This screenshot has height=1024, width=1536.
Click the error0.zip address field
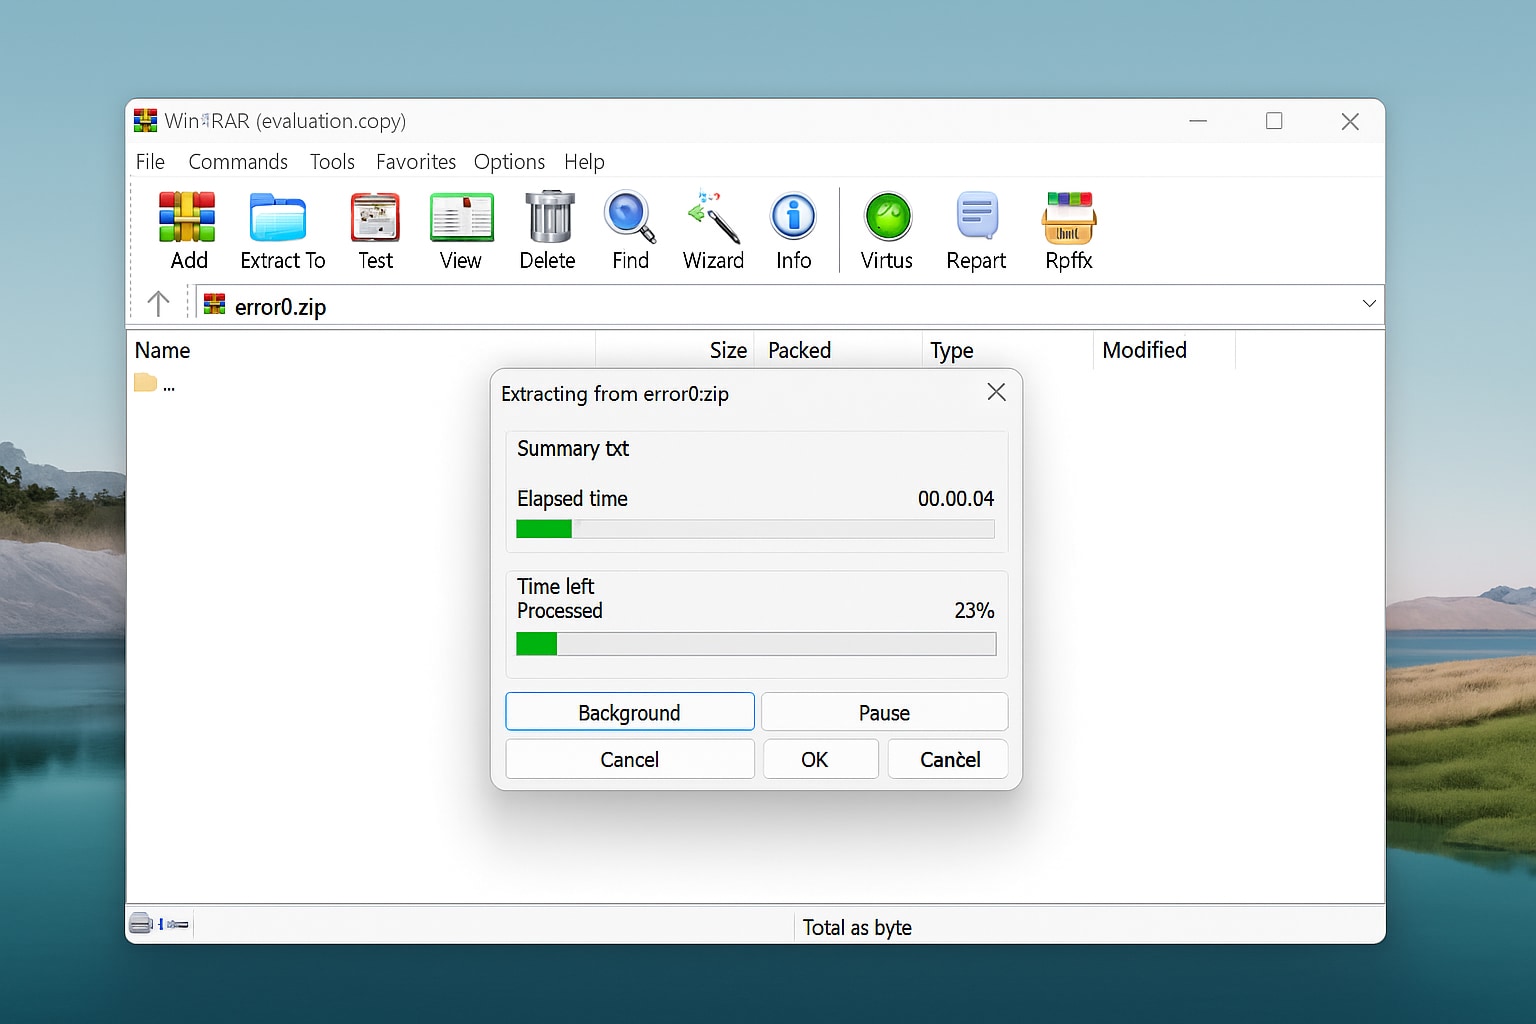(789, 305)
